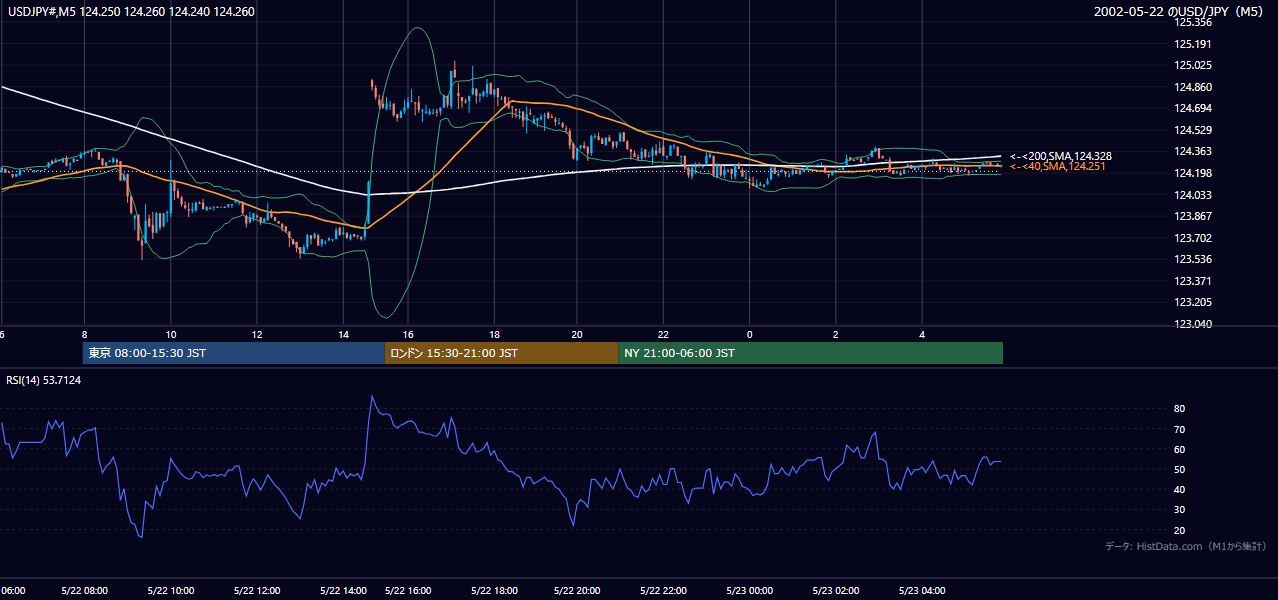Click RSI scale level 50

point(1180,469)
